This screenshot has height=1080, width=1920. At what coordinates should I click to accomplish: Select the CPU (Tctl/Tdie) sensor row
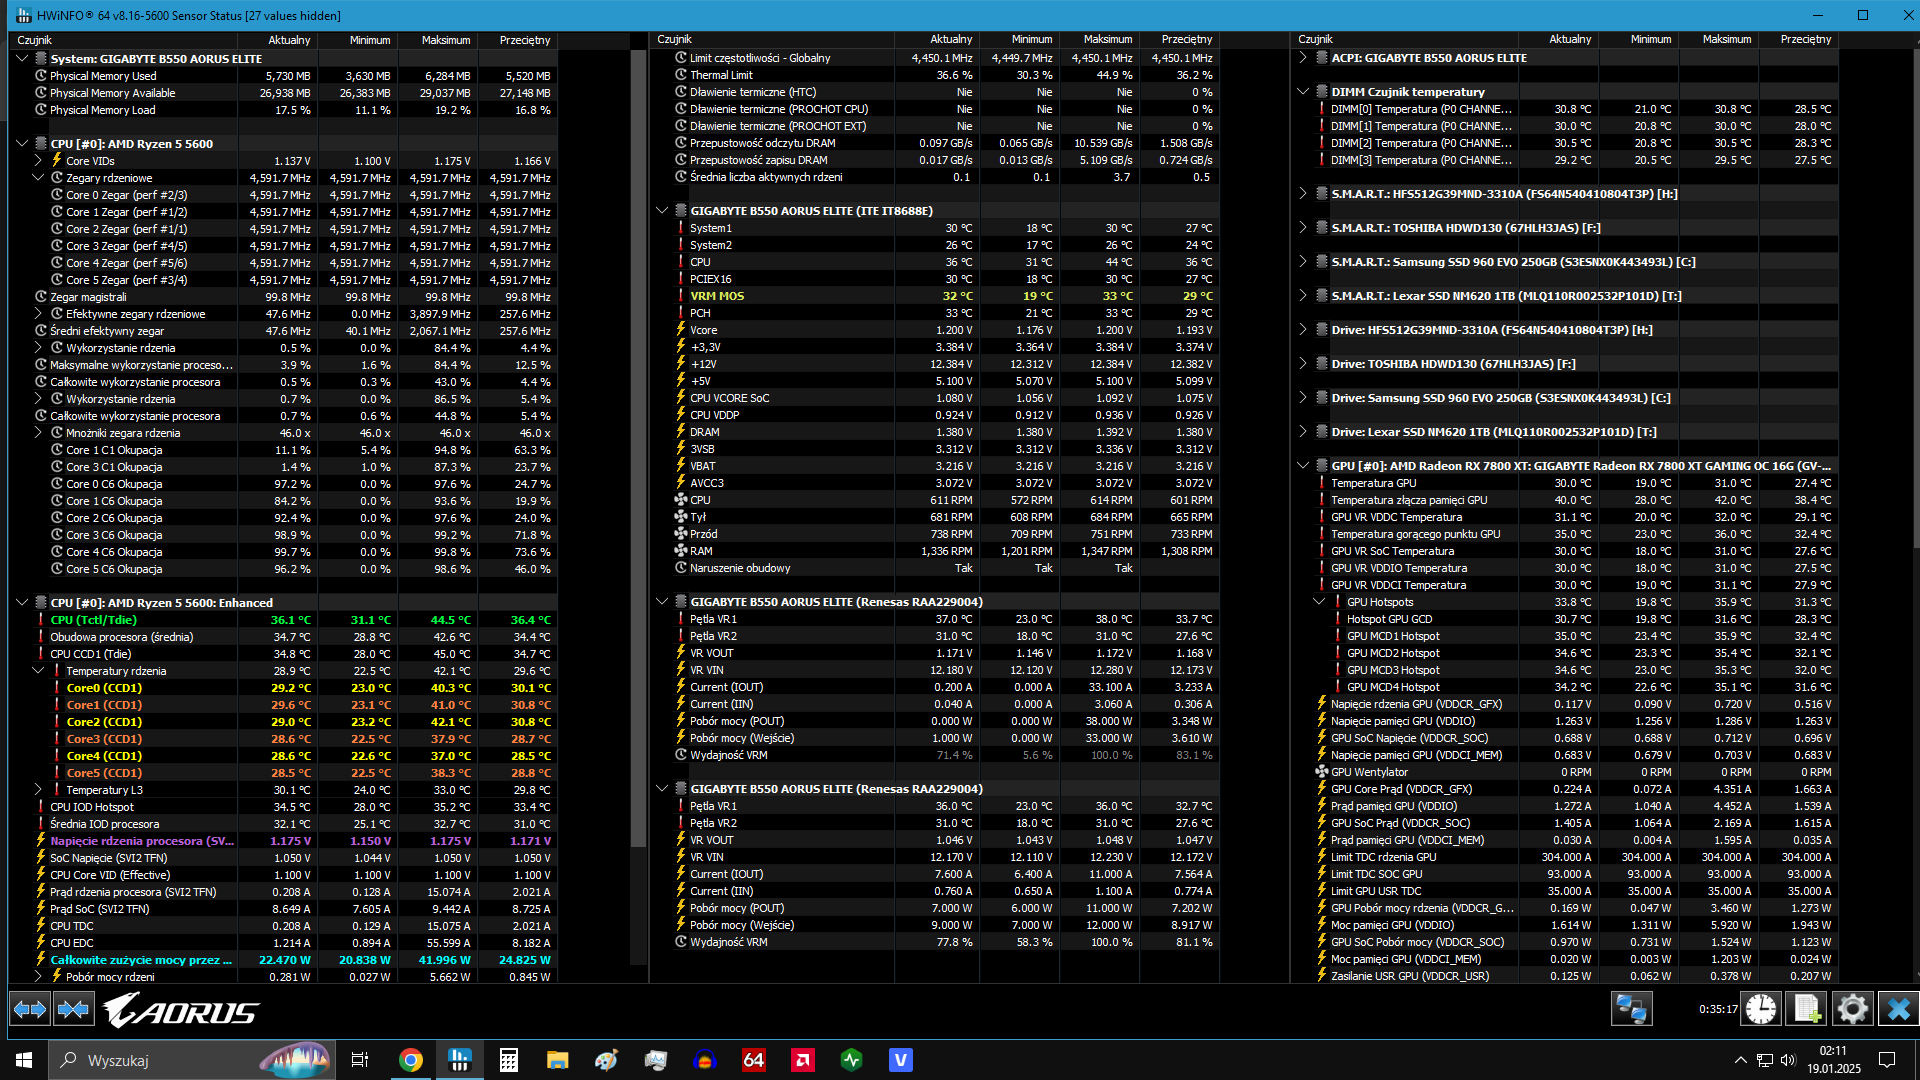click(x=94, y=620)
